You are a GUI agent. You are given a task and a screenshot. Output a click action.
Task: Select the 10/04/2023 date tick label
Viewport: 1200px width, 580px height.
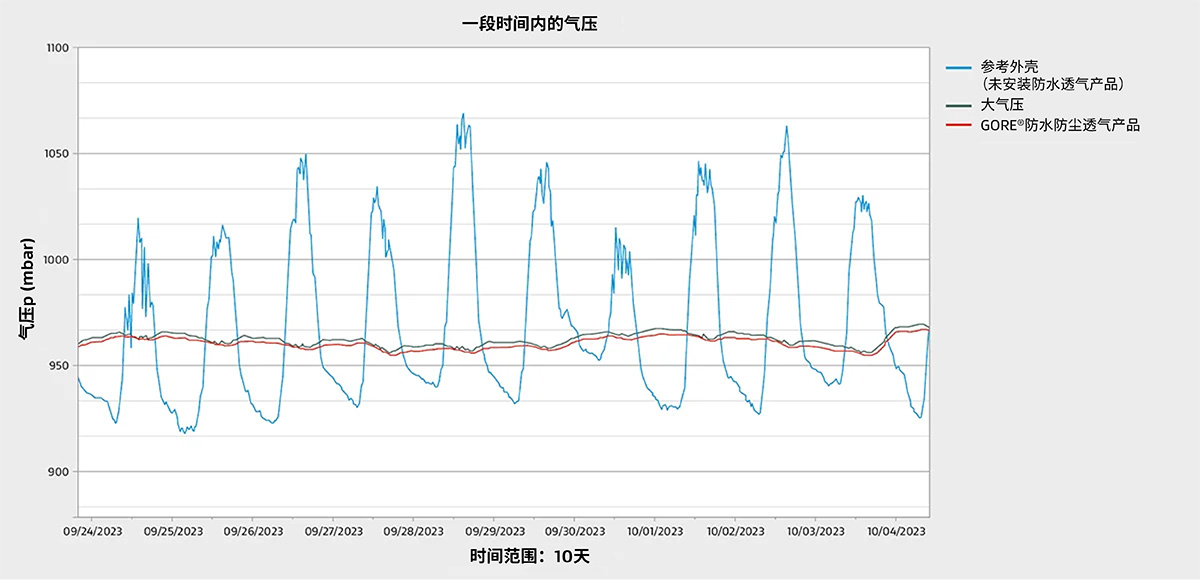pyautogui.click(x=895, y=531)
